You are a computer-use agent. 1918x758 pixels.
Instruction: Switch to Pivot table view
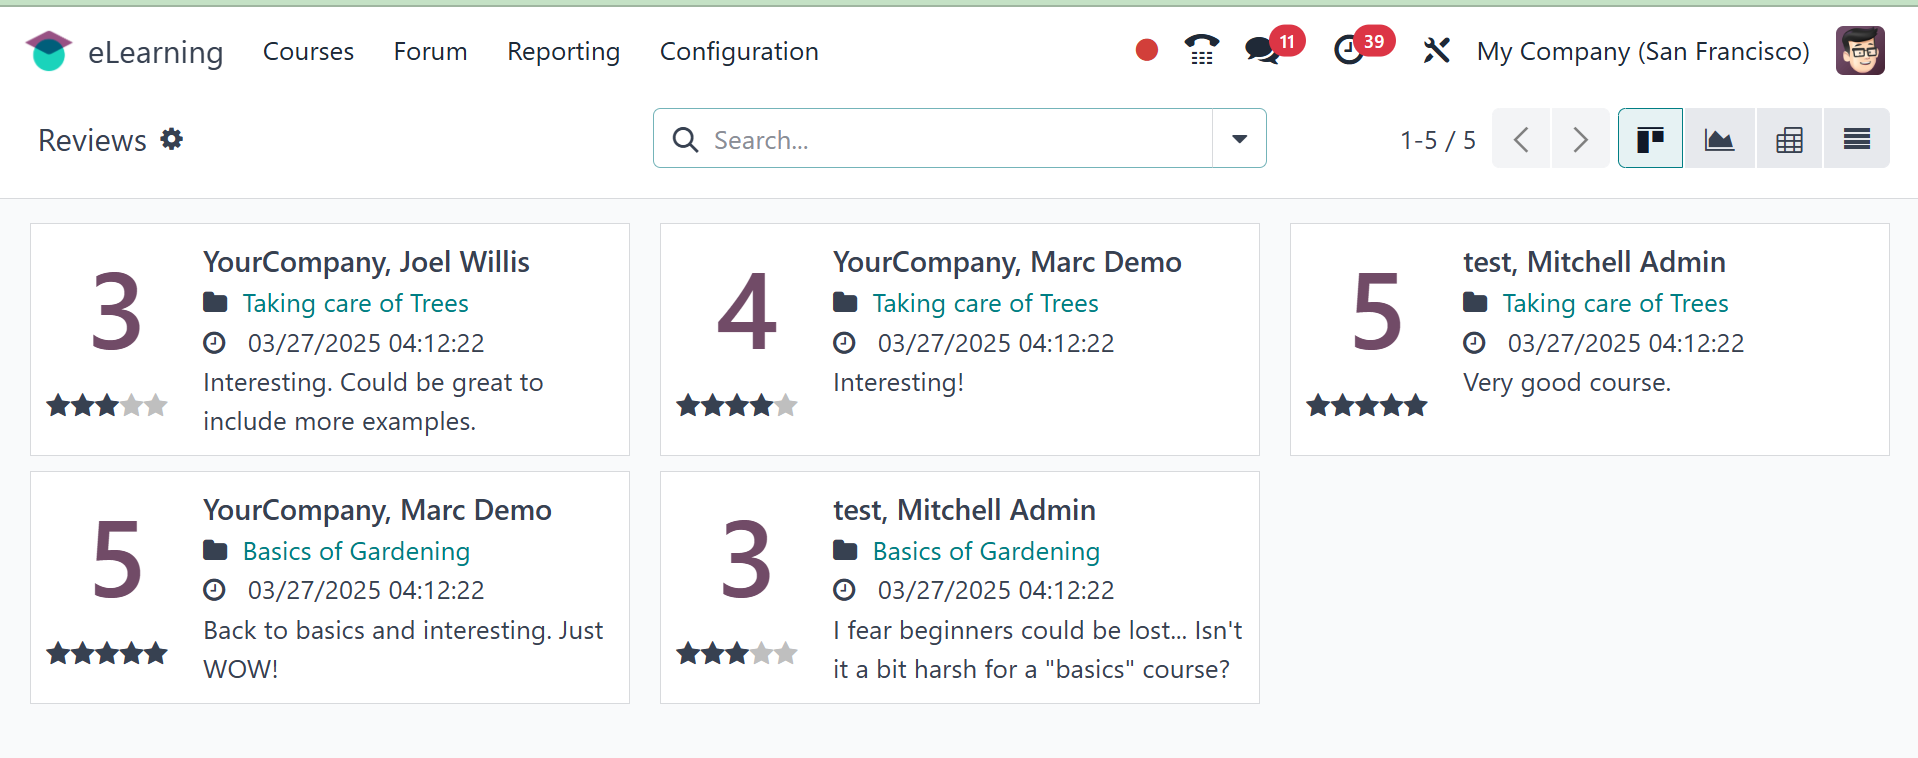1789,139
